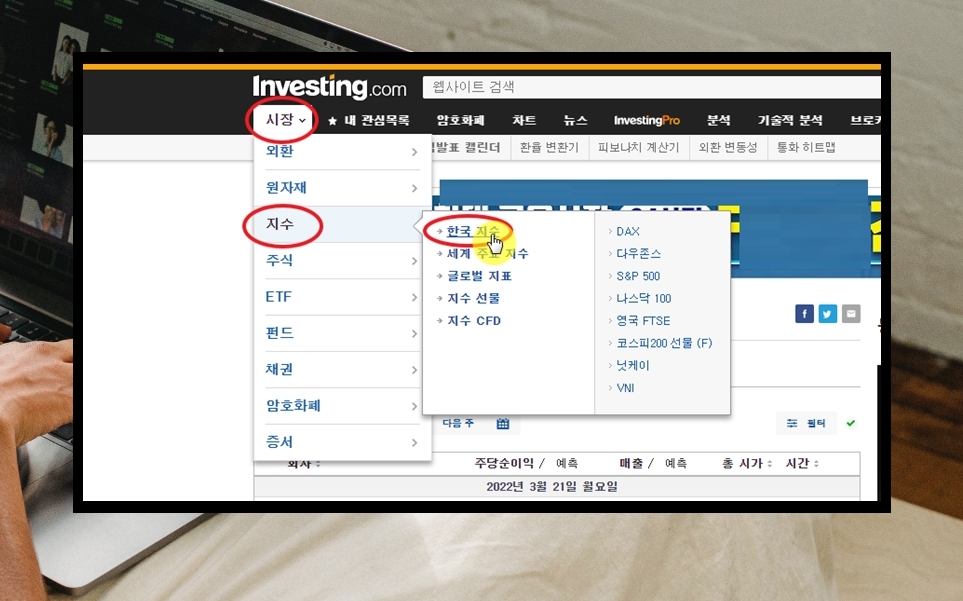Viewport: 963px width, 601px height.
Task: Share page via Facebook icon
Action: (x=804, y=314)
